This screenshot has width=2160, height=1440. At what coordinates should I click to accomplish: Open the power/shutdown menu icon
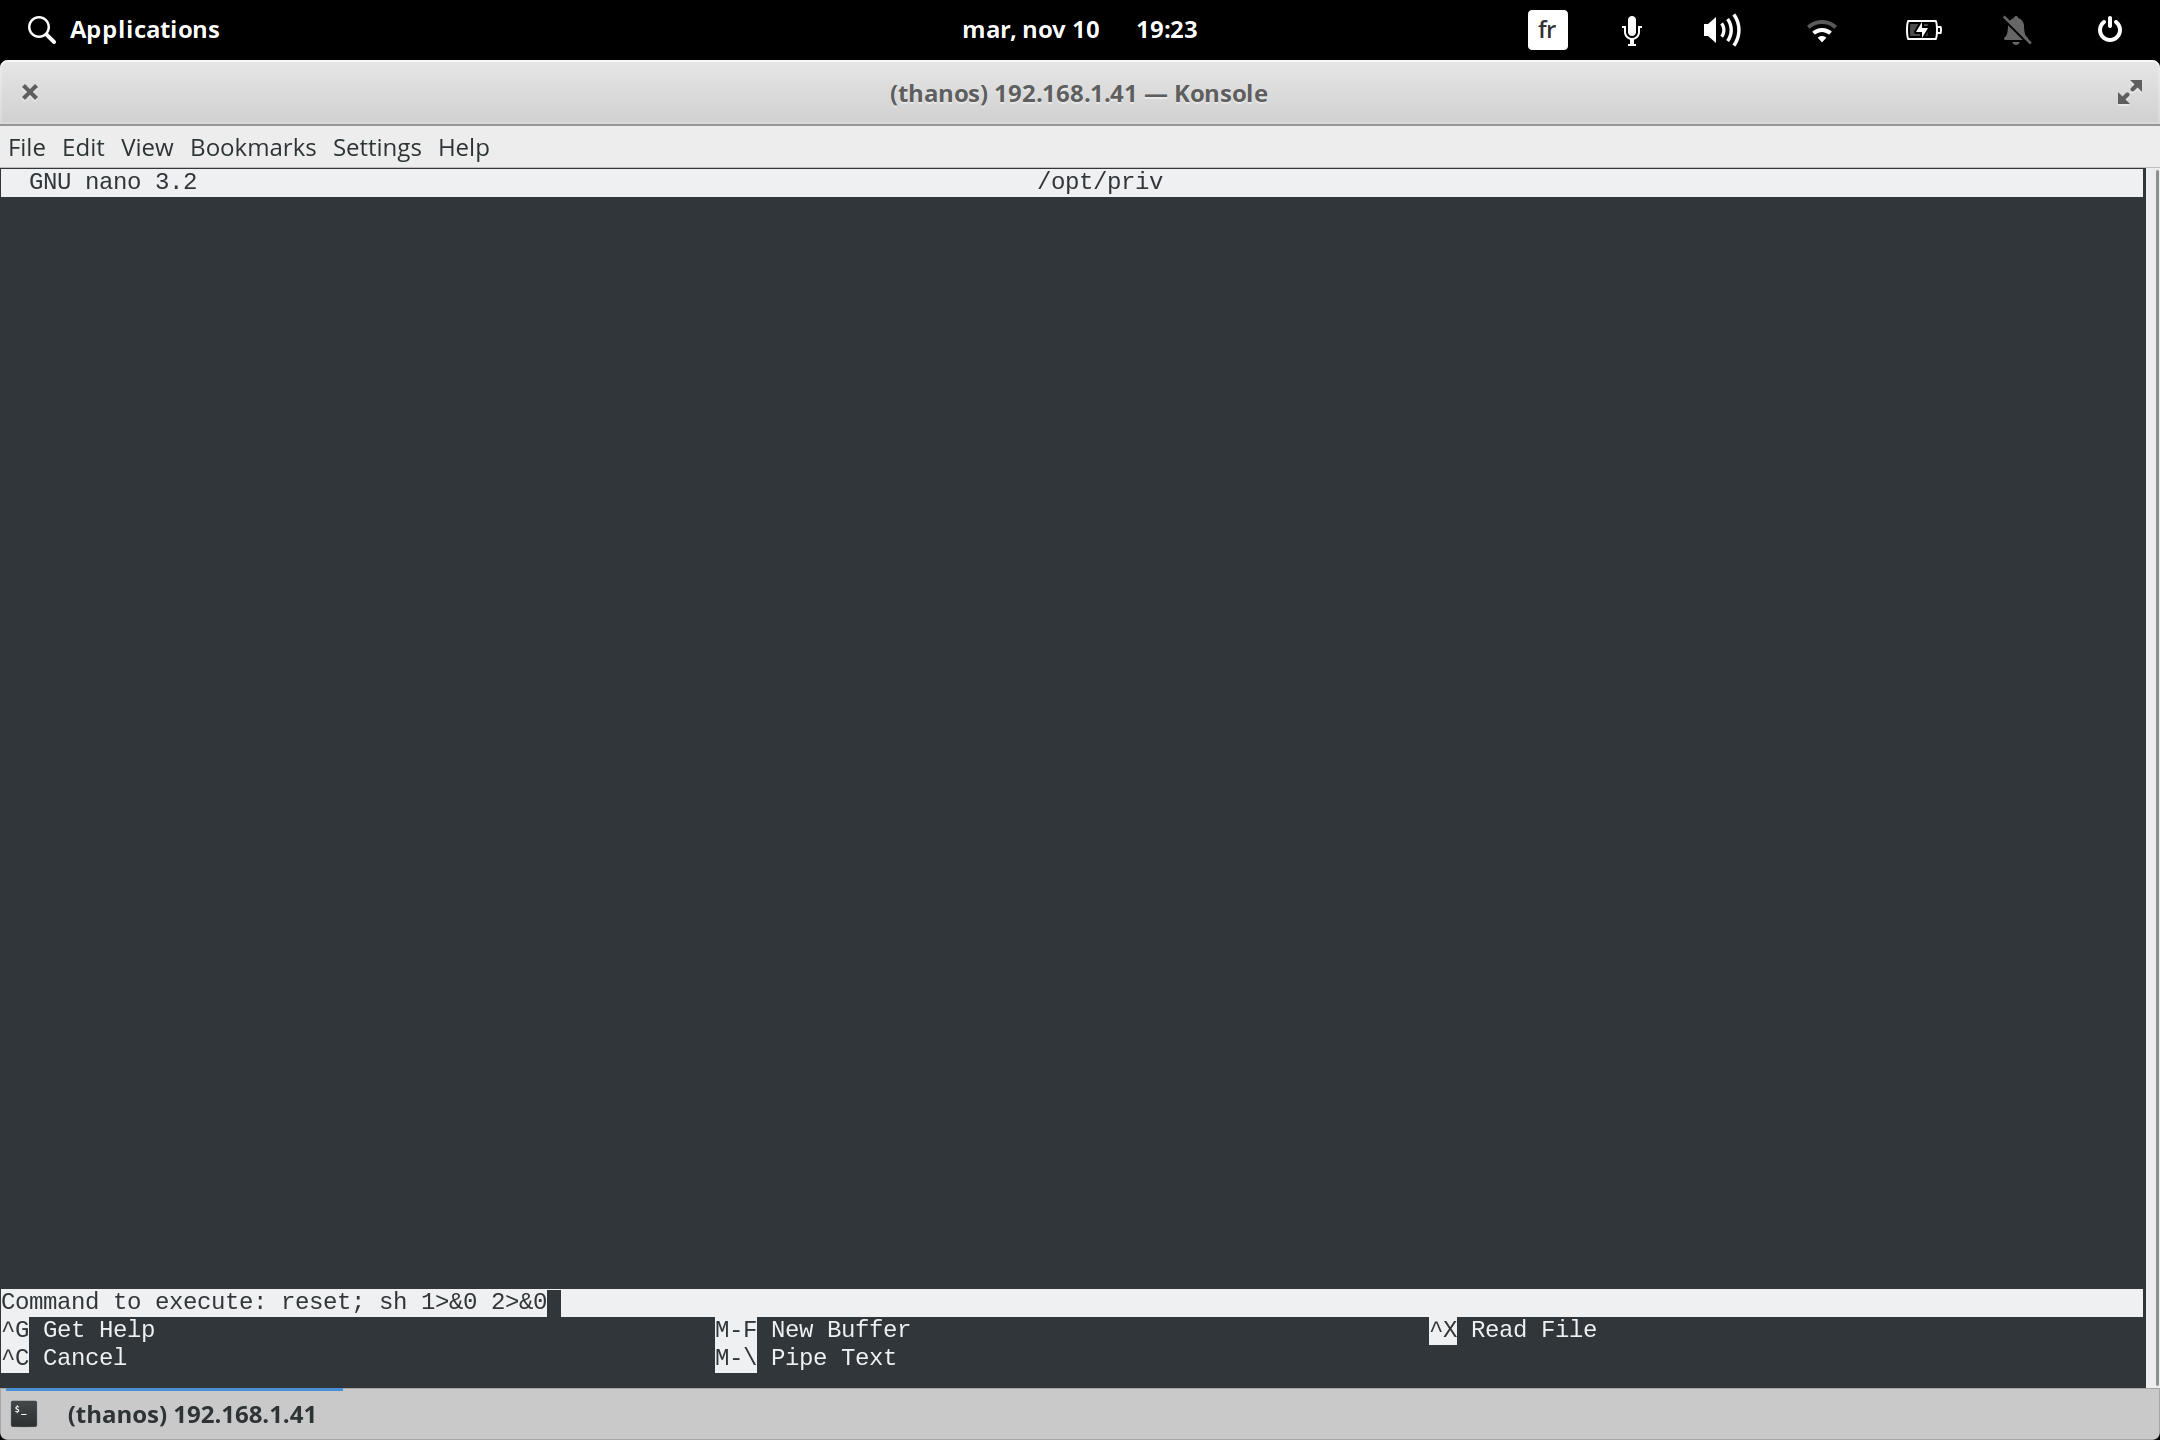2109,30
